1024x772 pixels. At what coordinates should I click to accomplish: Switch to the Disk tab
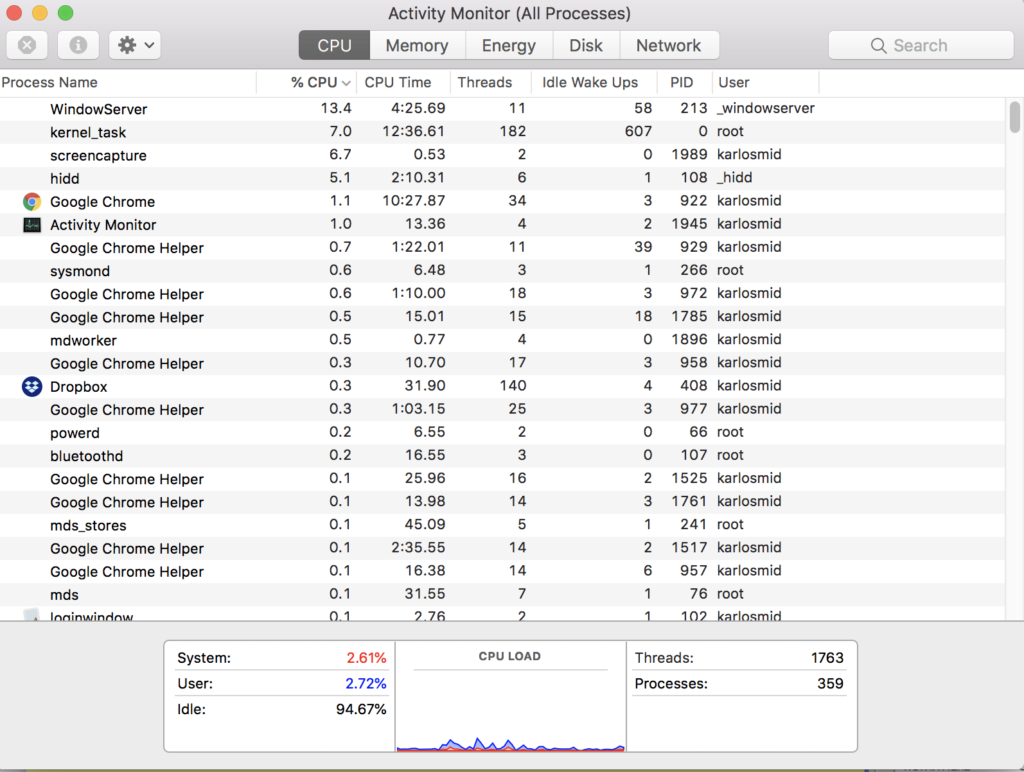click(x=586, y=45)
